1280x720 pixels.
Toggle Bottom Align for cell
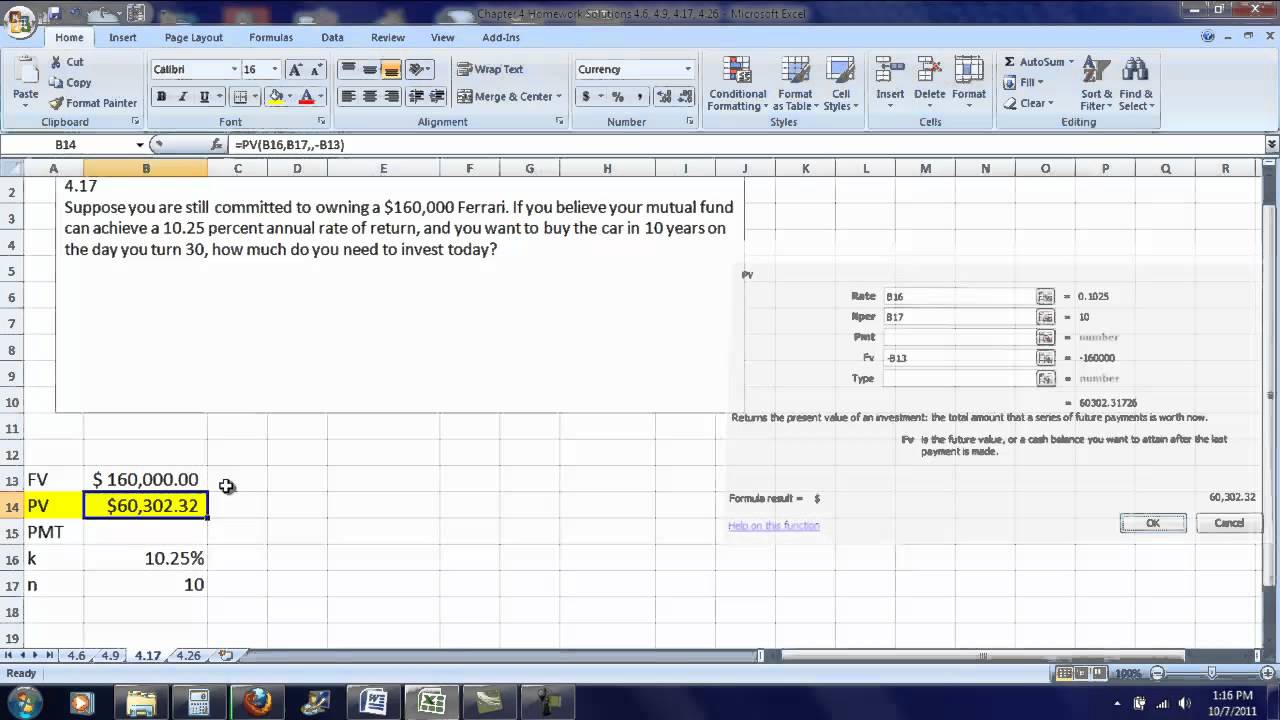[391, 69]
